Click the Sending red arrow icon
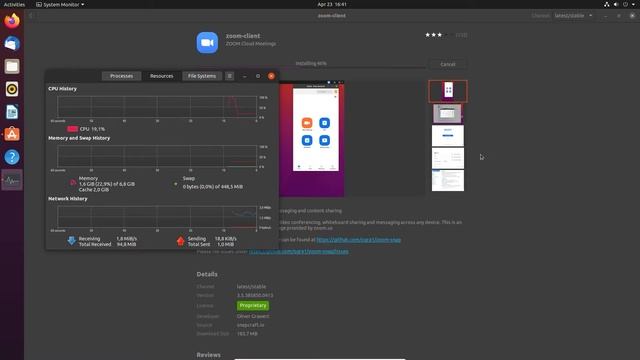The image size is (640, 360). pos(180,241)
